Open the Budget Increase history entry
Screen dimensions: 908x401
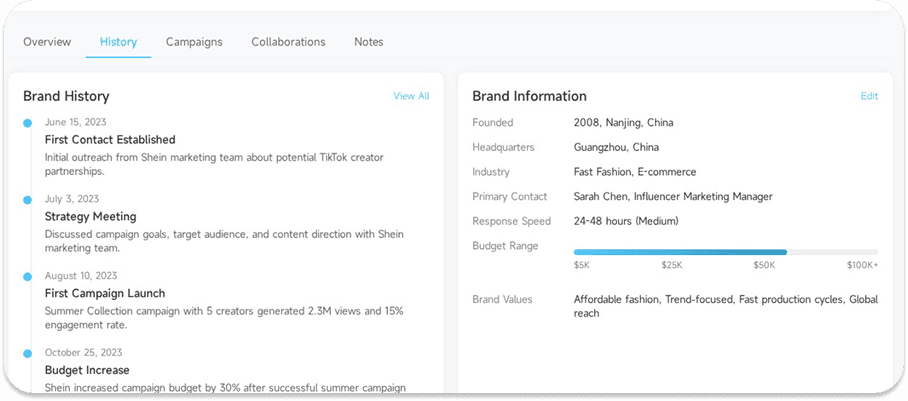click(87, 371)
